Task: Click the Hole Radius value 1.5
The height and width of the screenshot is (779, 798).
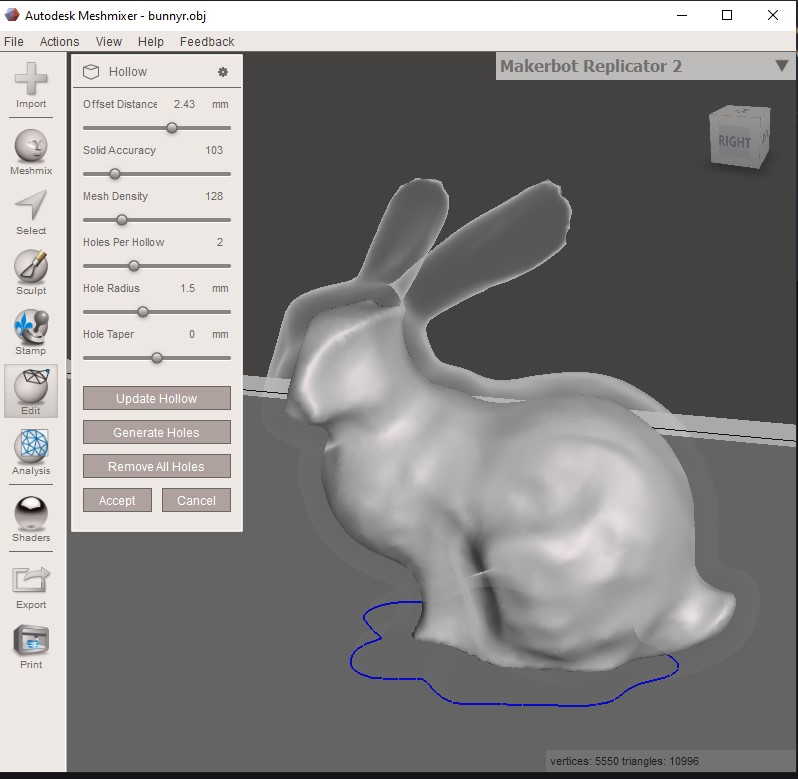Action: [187, 288]
